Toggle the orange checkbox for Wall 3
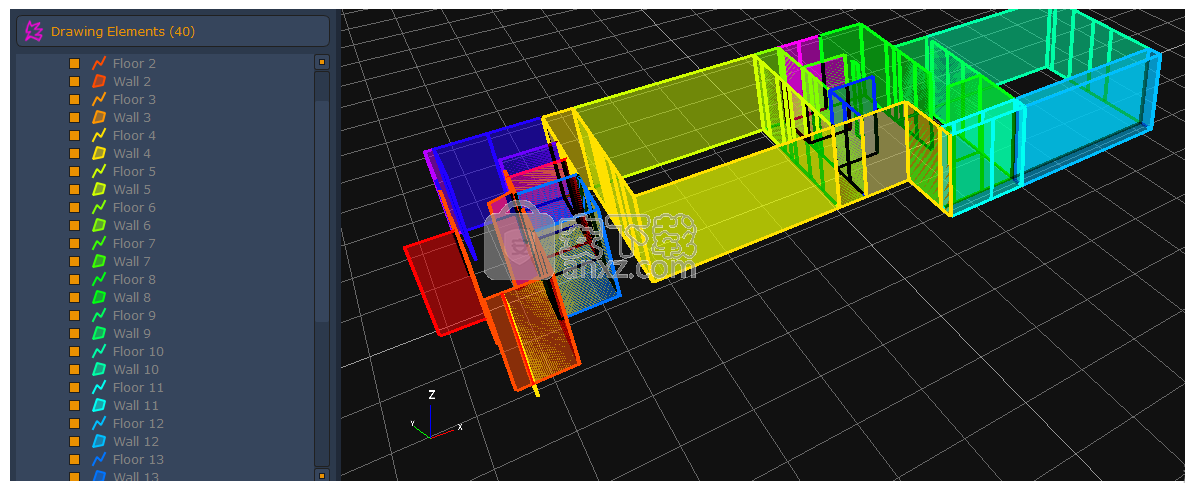Screen dimensions: 1185x483 point(74,117)
